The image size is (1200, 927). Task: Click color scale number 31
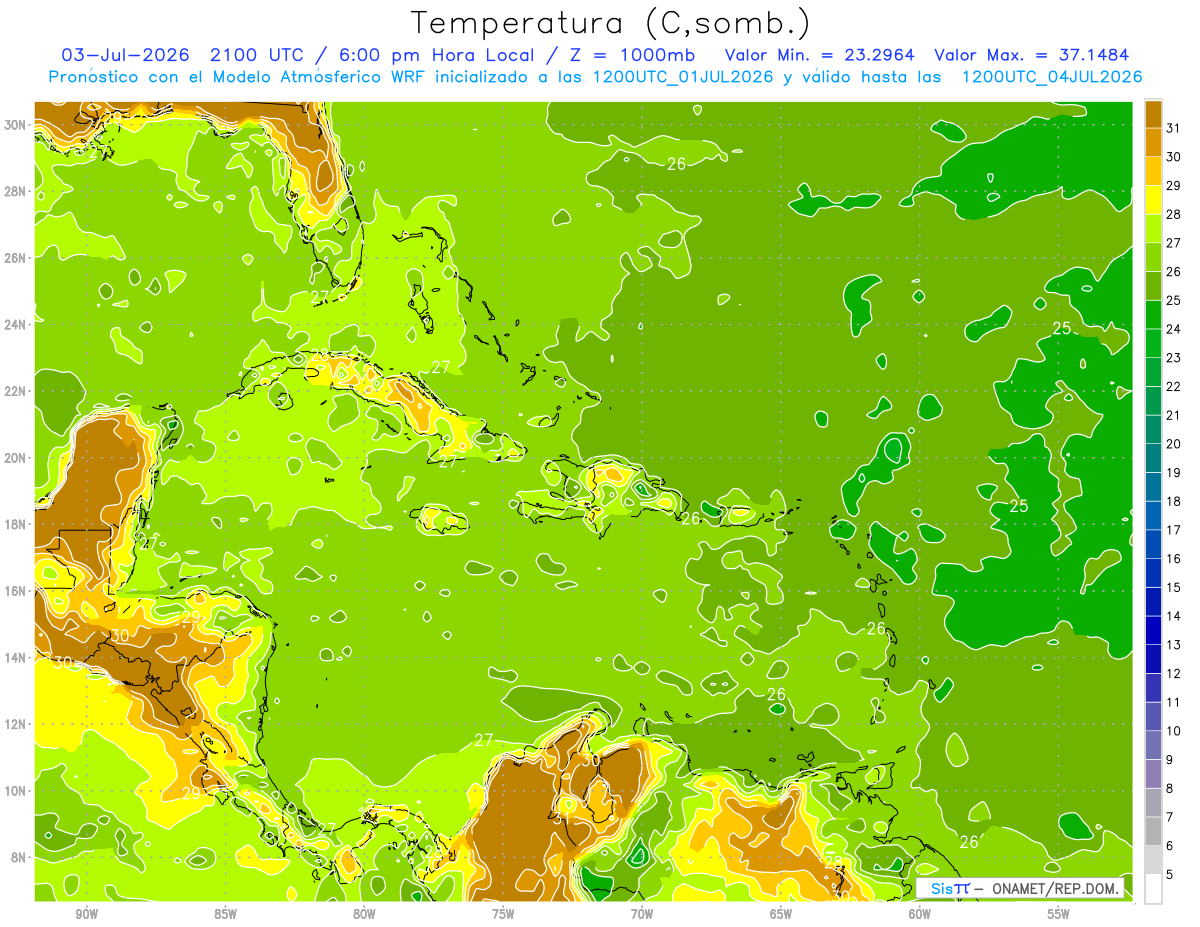click(x=1174, y=127)
